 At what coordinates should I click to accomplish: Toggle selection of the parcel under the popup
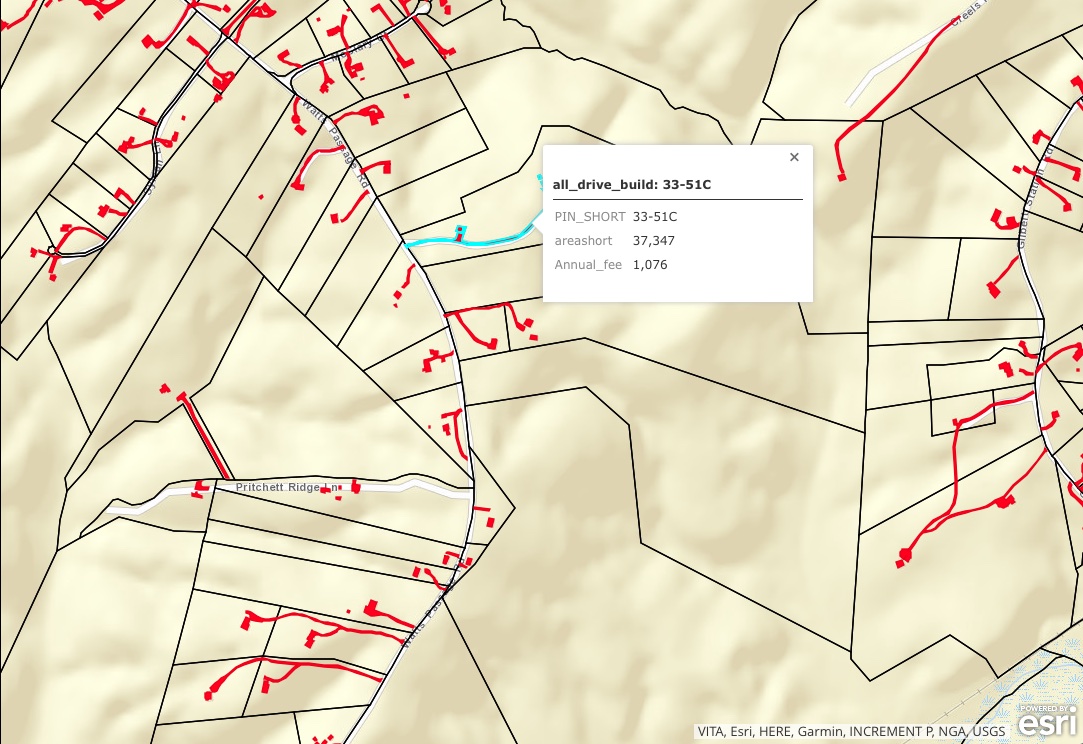click(x=650, y=330)
